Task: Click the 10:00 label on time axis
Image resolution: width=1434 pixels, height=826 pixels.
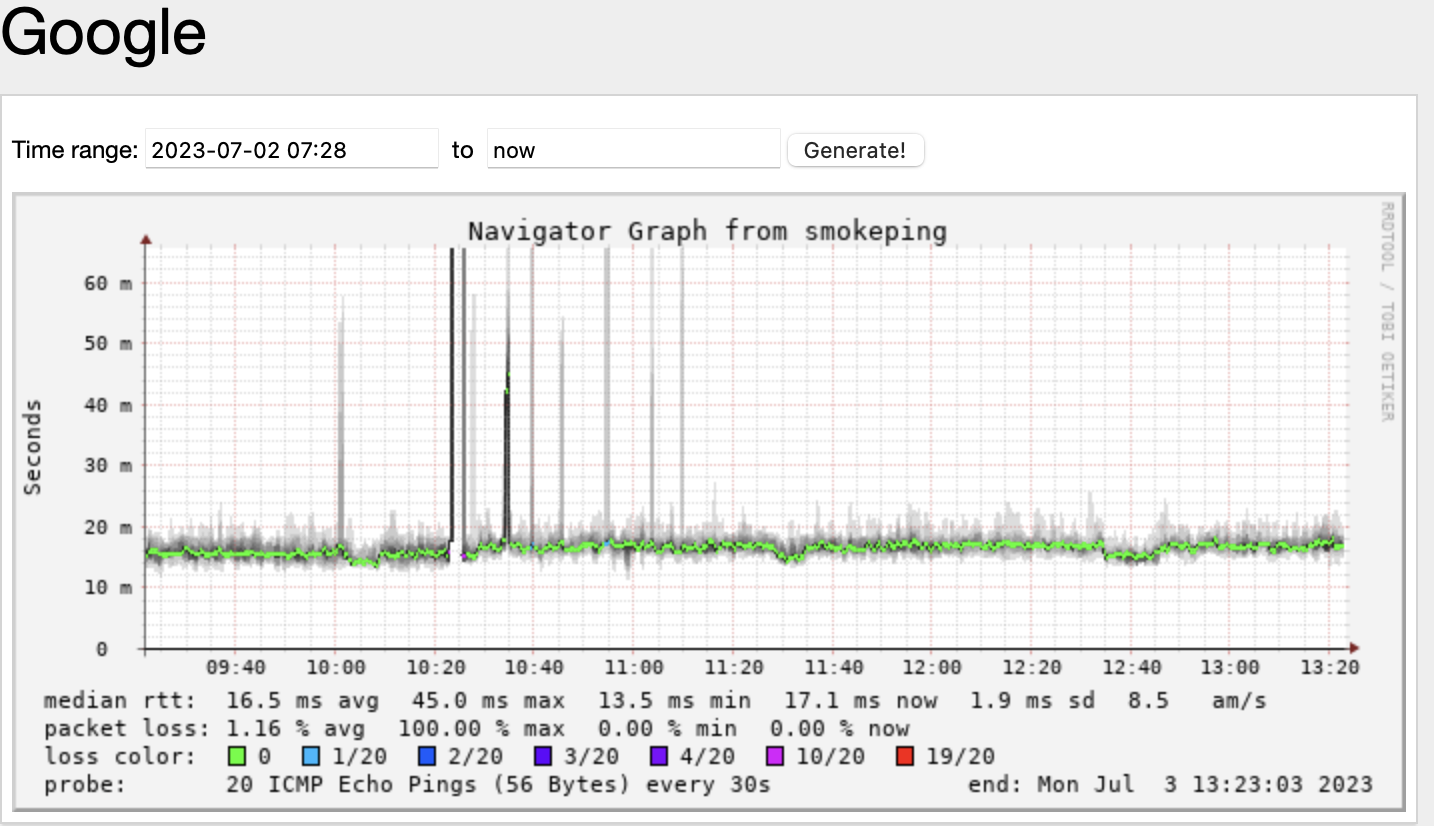Action: tap(335, 668)
